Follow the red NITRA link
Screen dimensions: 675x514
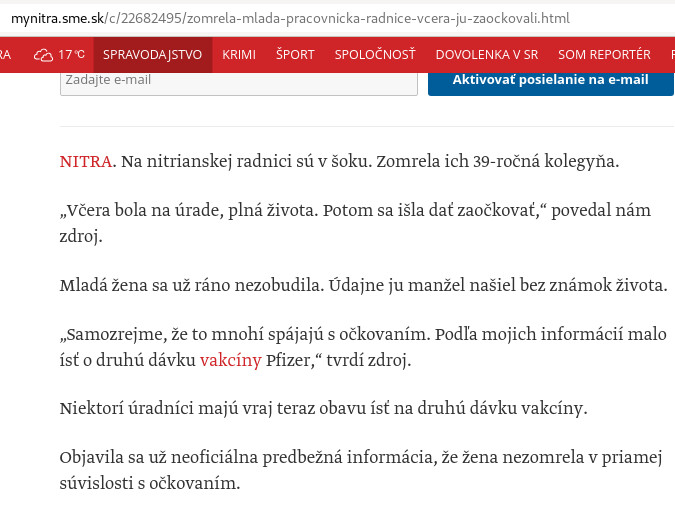point(86,161)
